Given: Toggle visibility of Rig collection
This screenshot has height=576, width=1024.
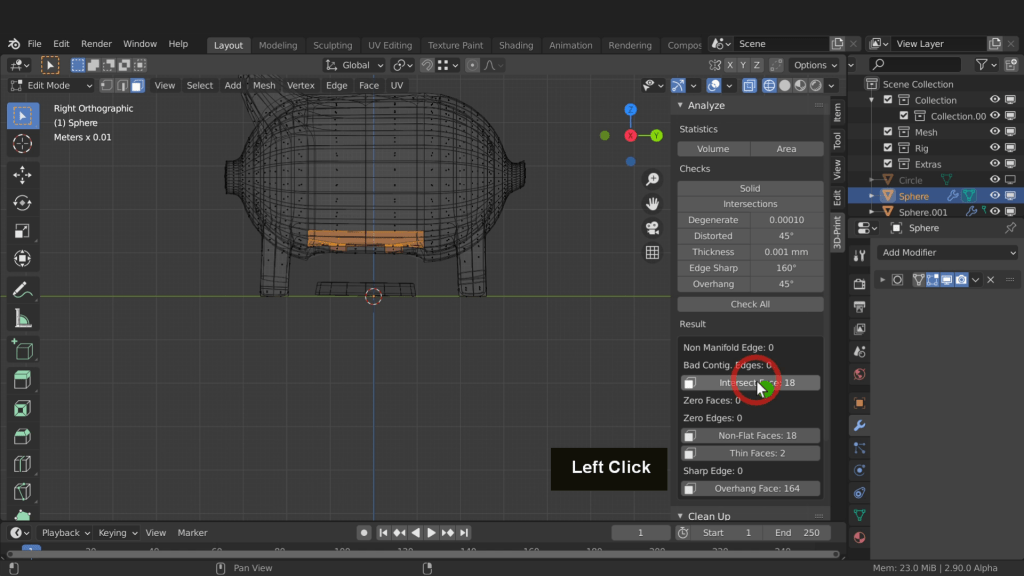Looking at the screenshot, I should point(995,148).
